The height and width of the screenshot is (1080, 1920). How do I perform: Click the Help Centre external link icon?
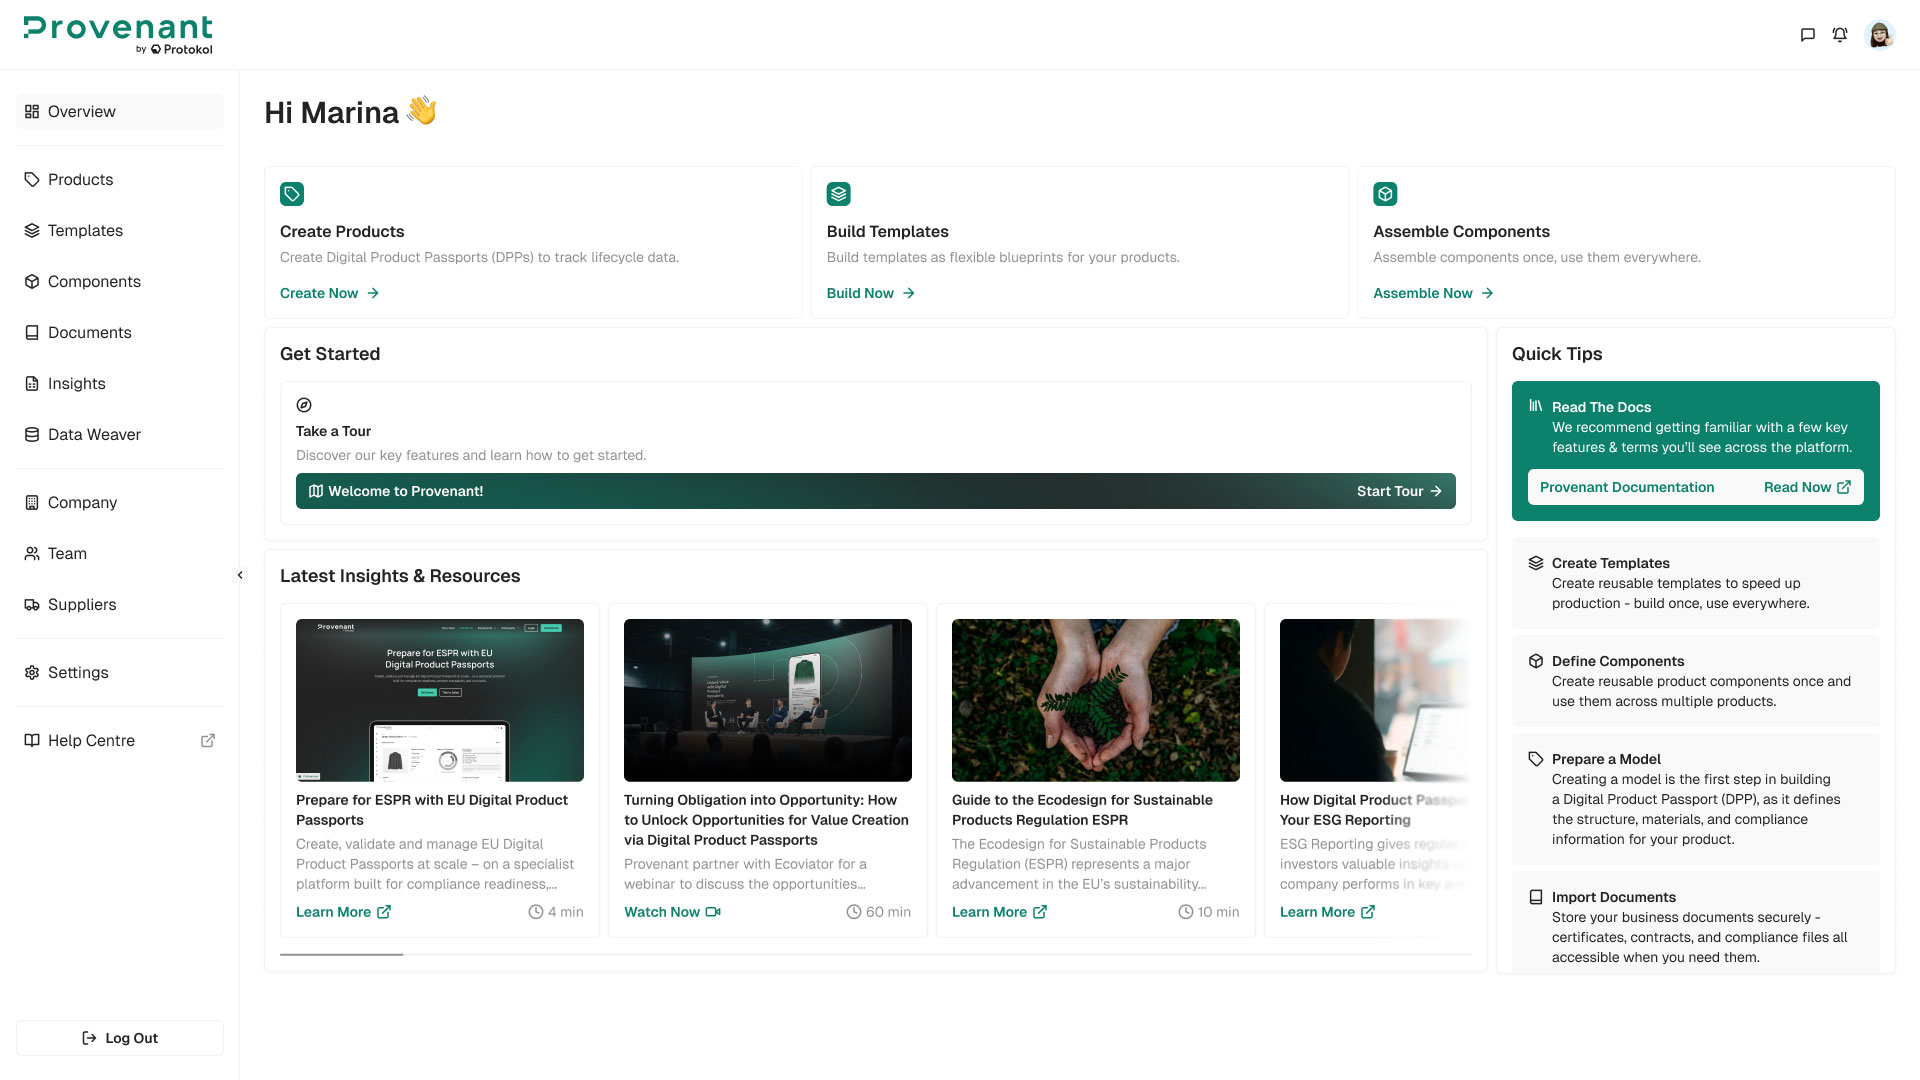coord(208,741)
